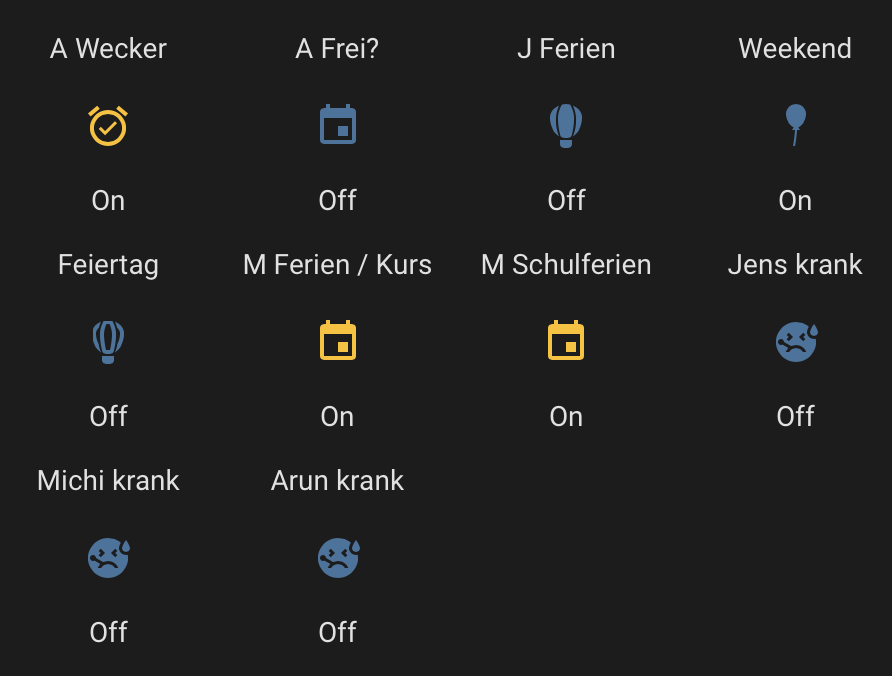Click the Arun krank name label

point(337,480)
